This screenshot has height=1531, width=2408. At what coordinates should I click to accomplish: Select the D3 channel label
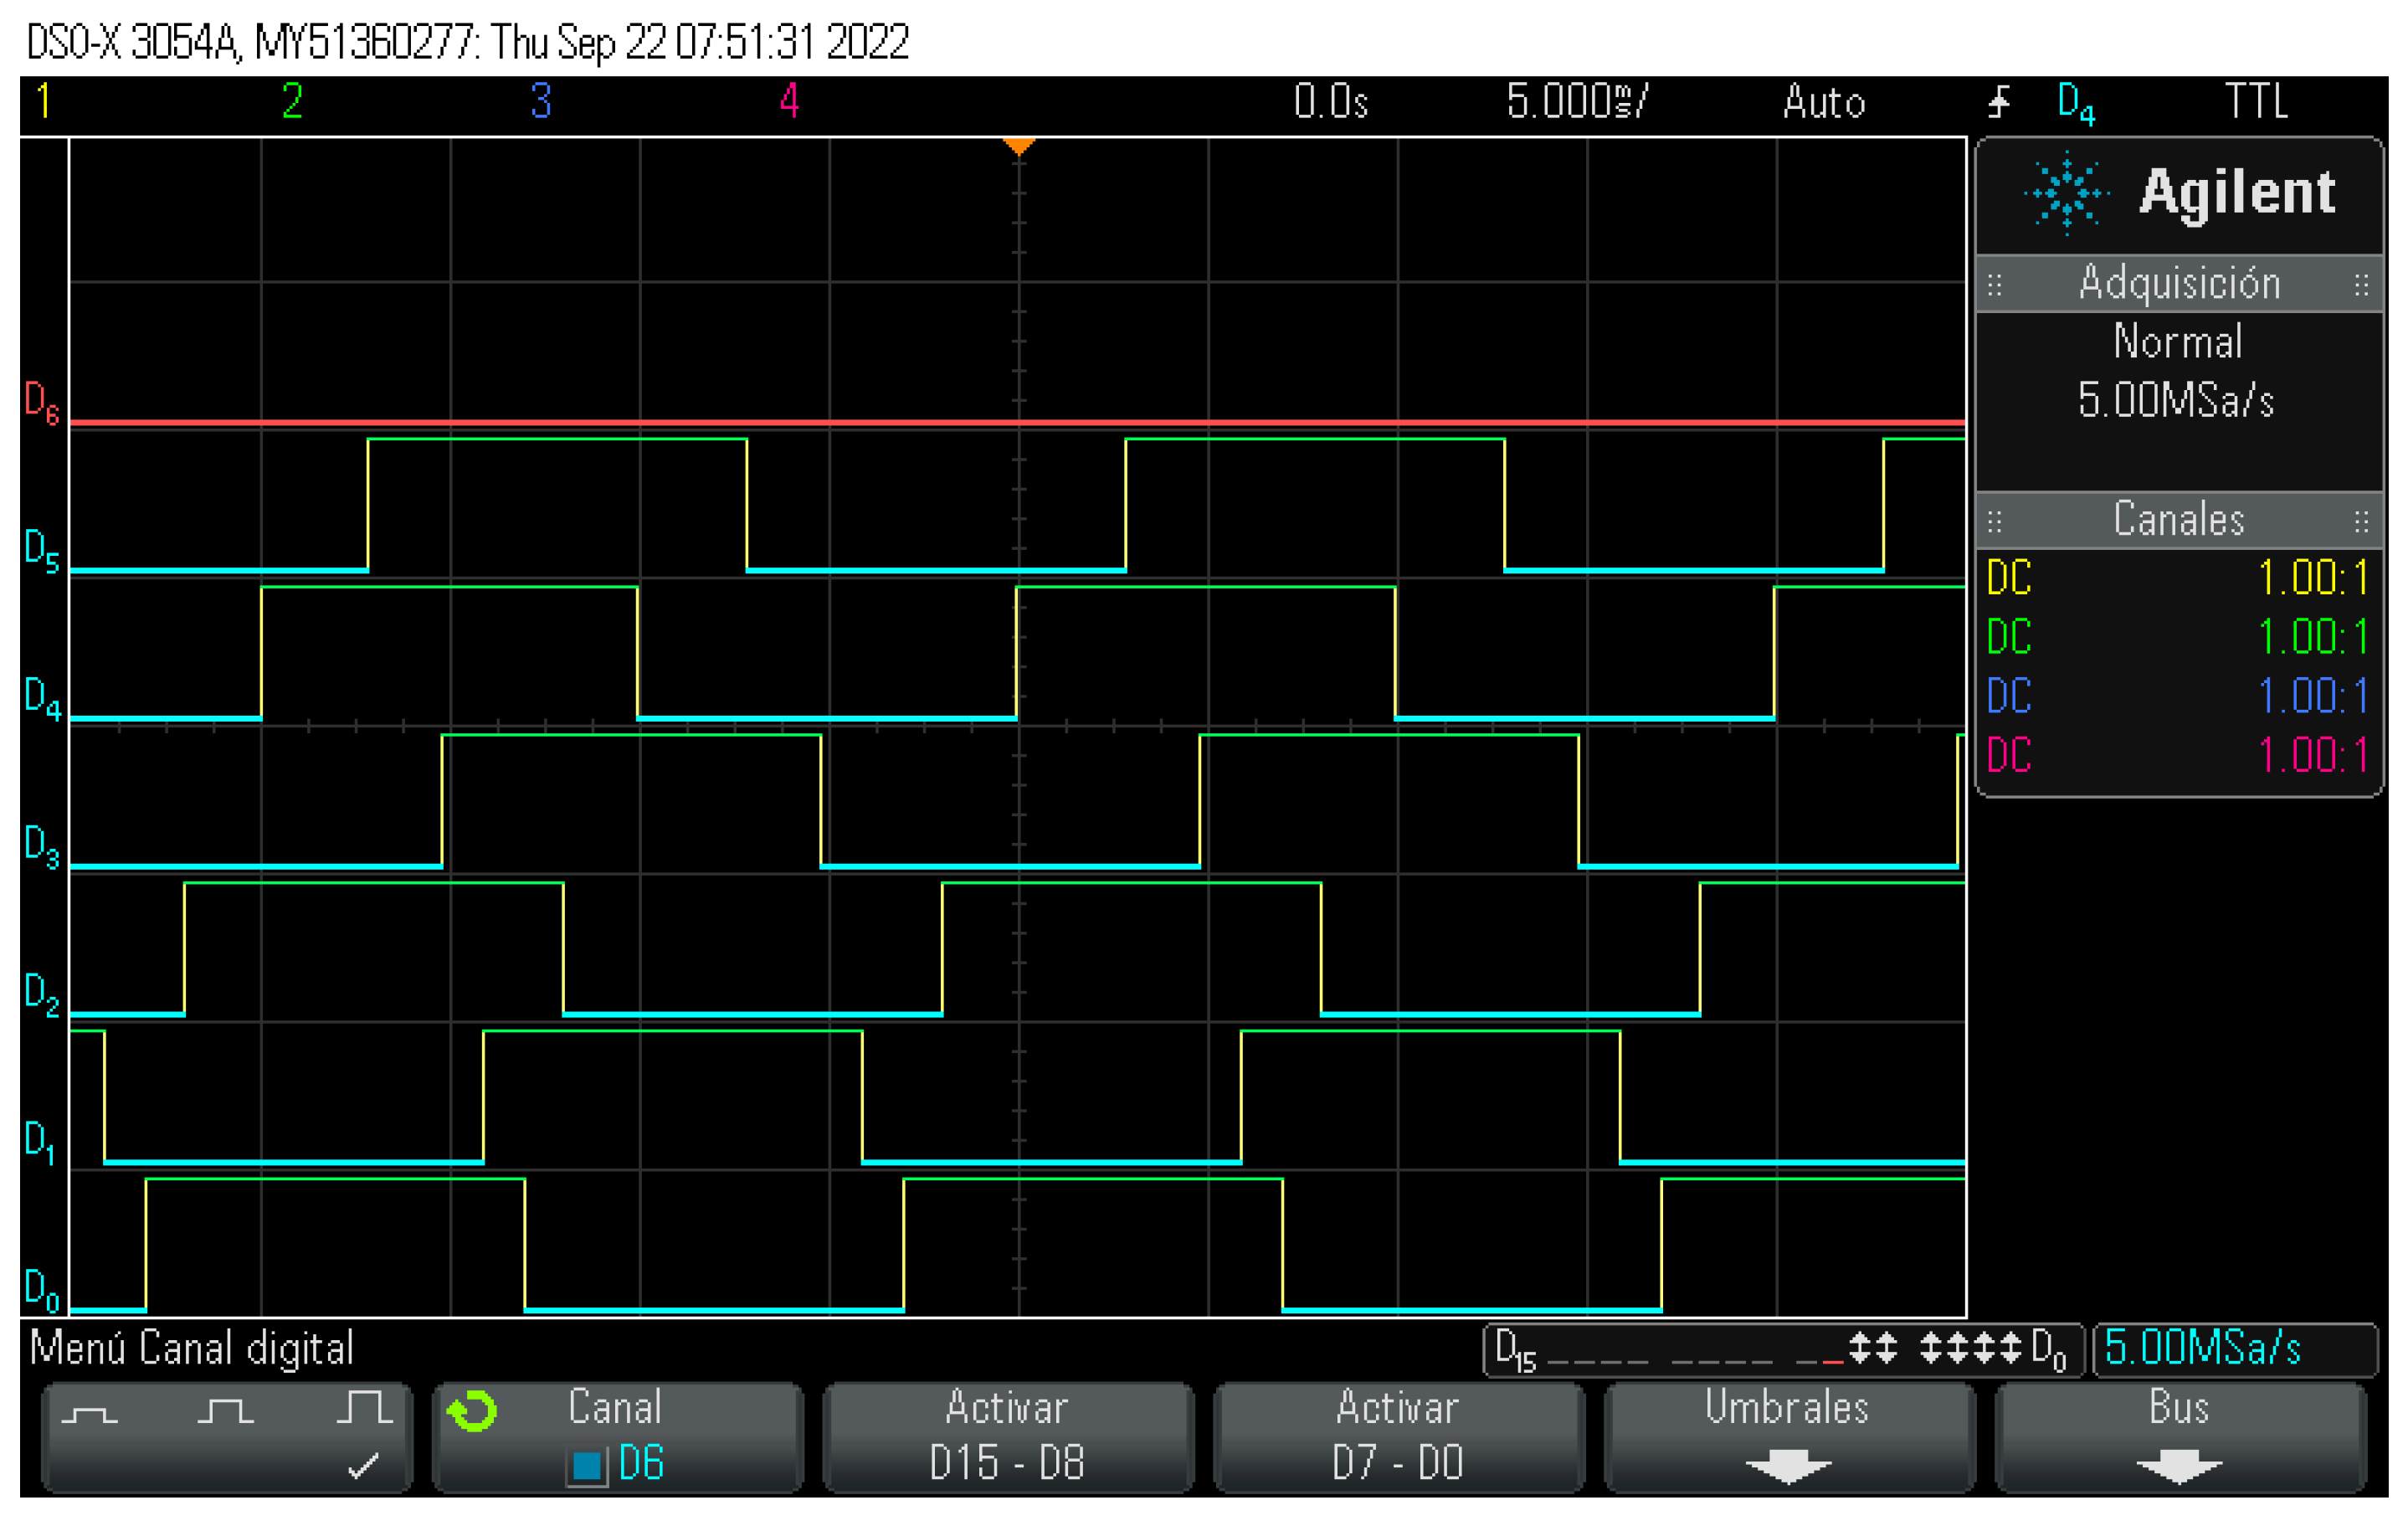point(42,846)
